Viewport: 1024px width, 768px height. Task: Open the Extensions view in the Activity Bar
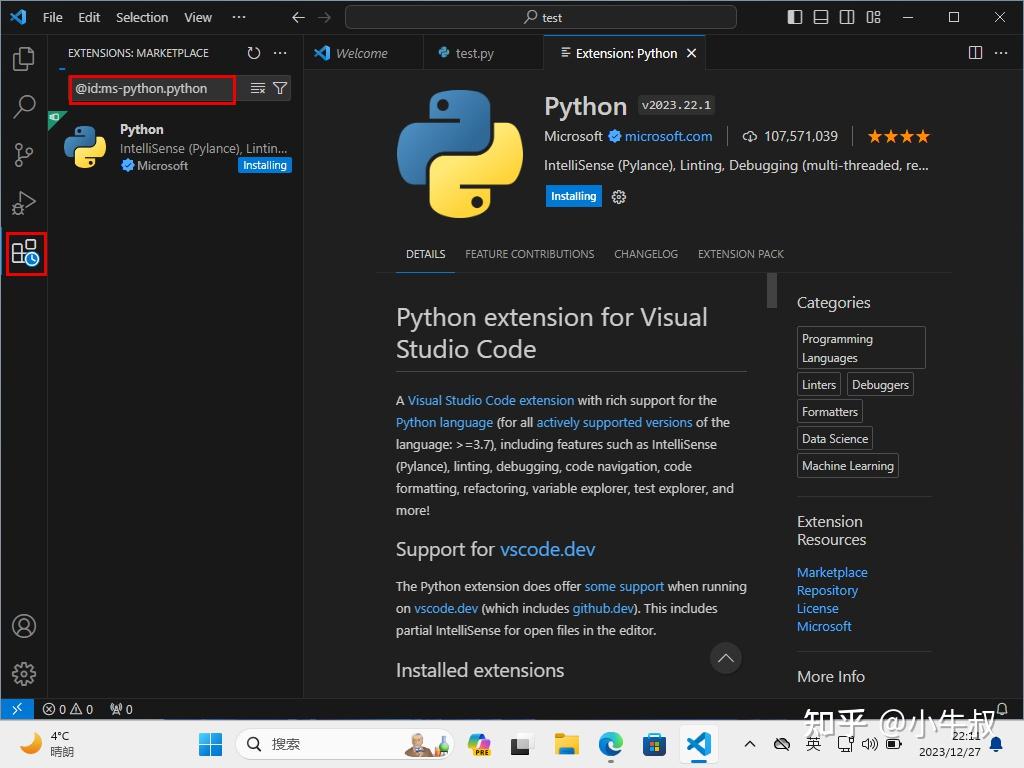[25, 254]
